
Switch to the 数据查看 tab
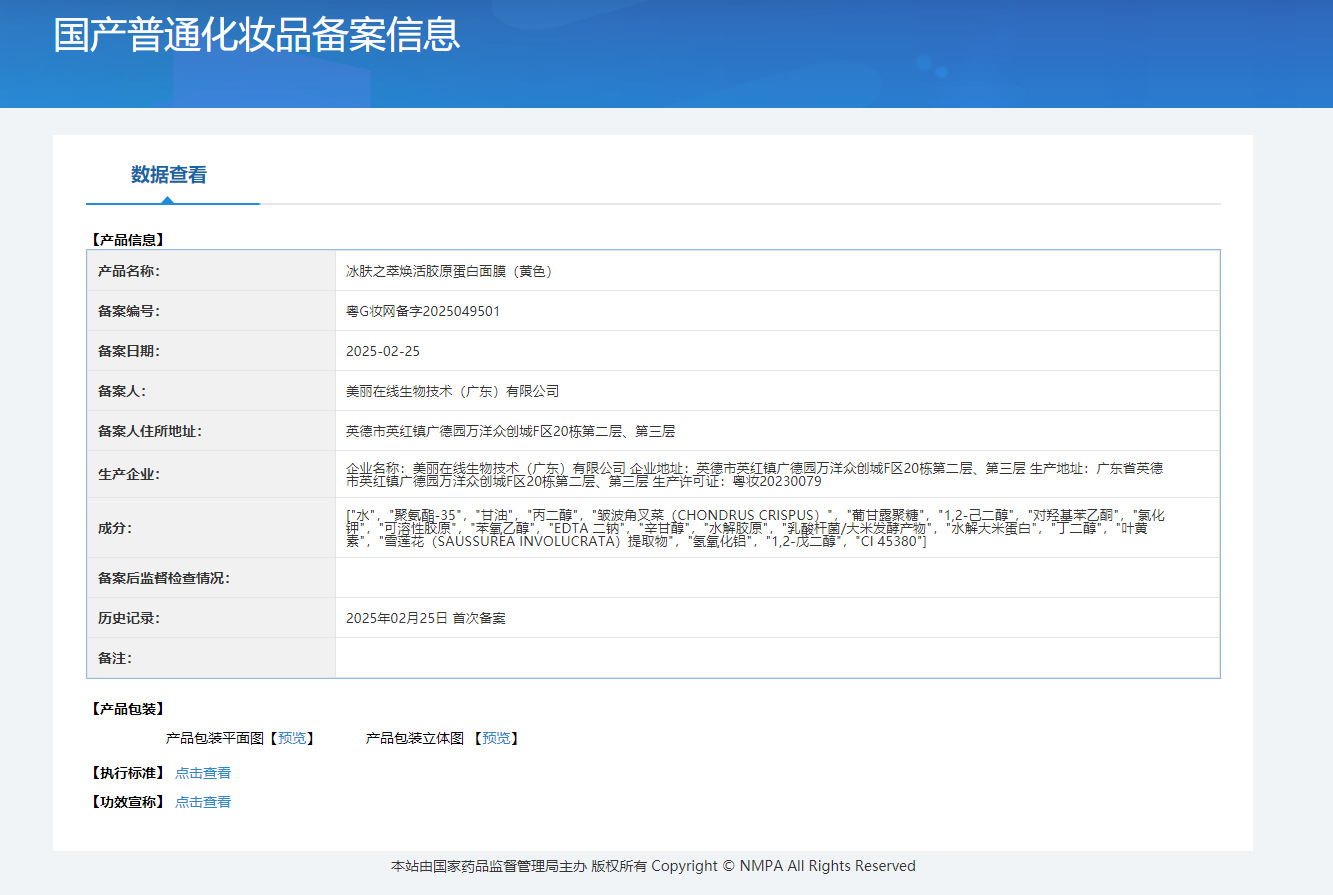pyautogui.click(x=169, y=175)
